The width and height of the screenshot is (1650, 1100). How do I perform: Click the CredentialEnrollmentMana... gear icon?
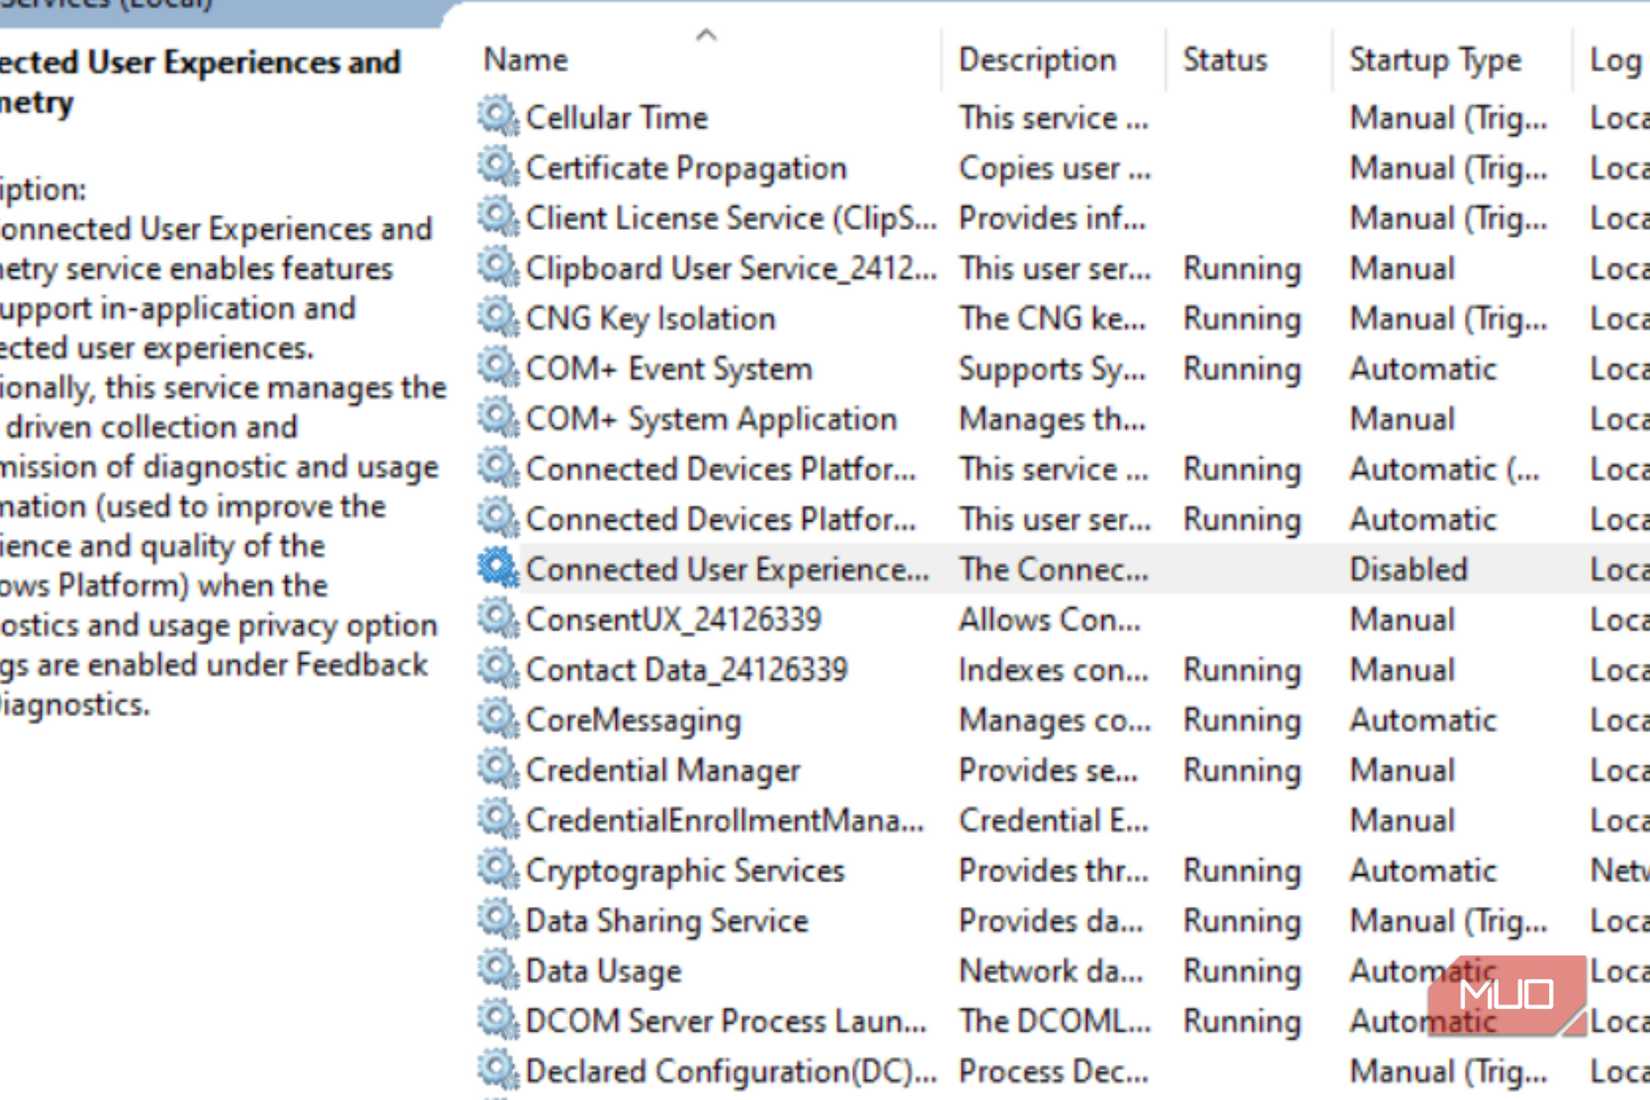pos(498,819)
